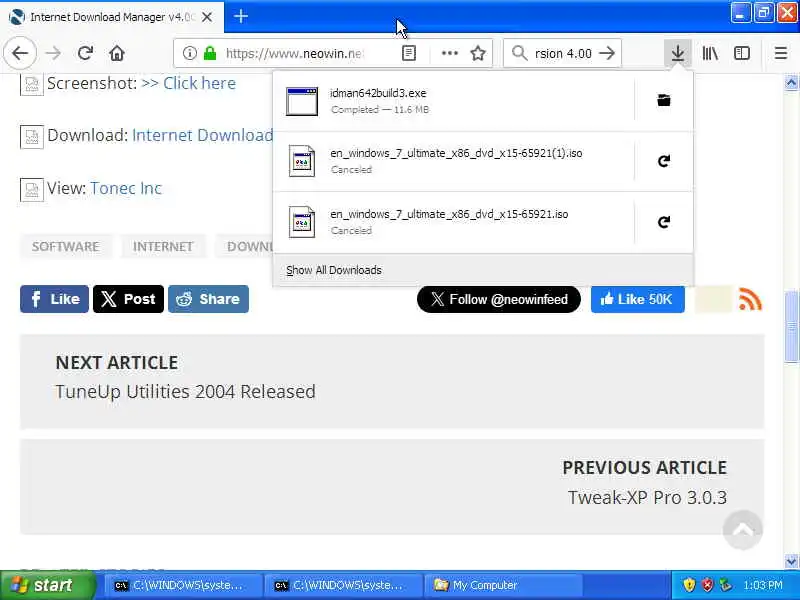The height and width of the screenshot is (600, 800).
Task: Click Show All Downloads
Action: (x=334, y=270)
